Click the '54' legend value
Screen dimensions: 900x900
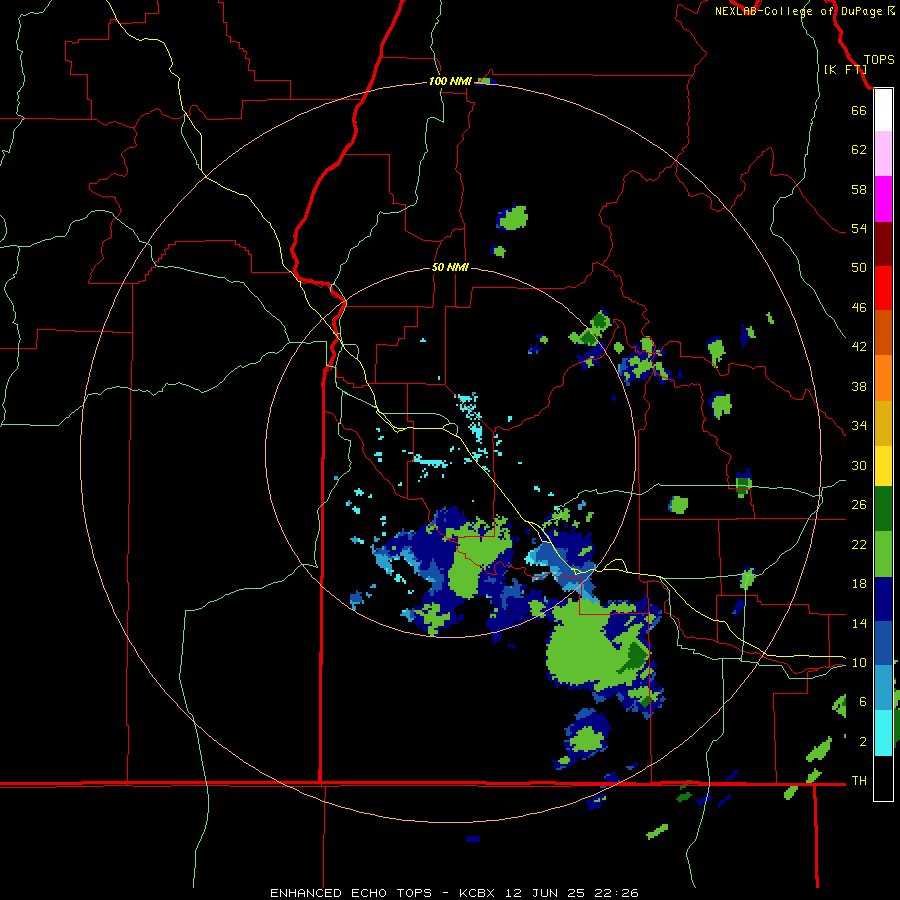(x=859, y=228)
